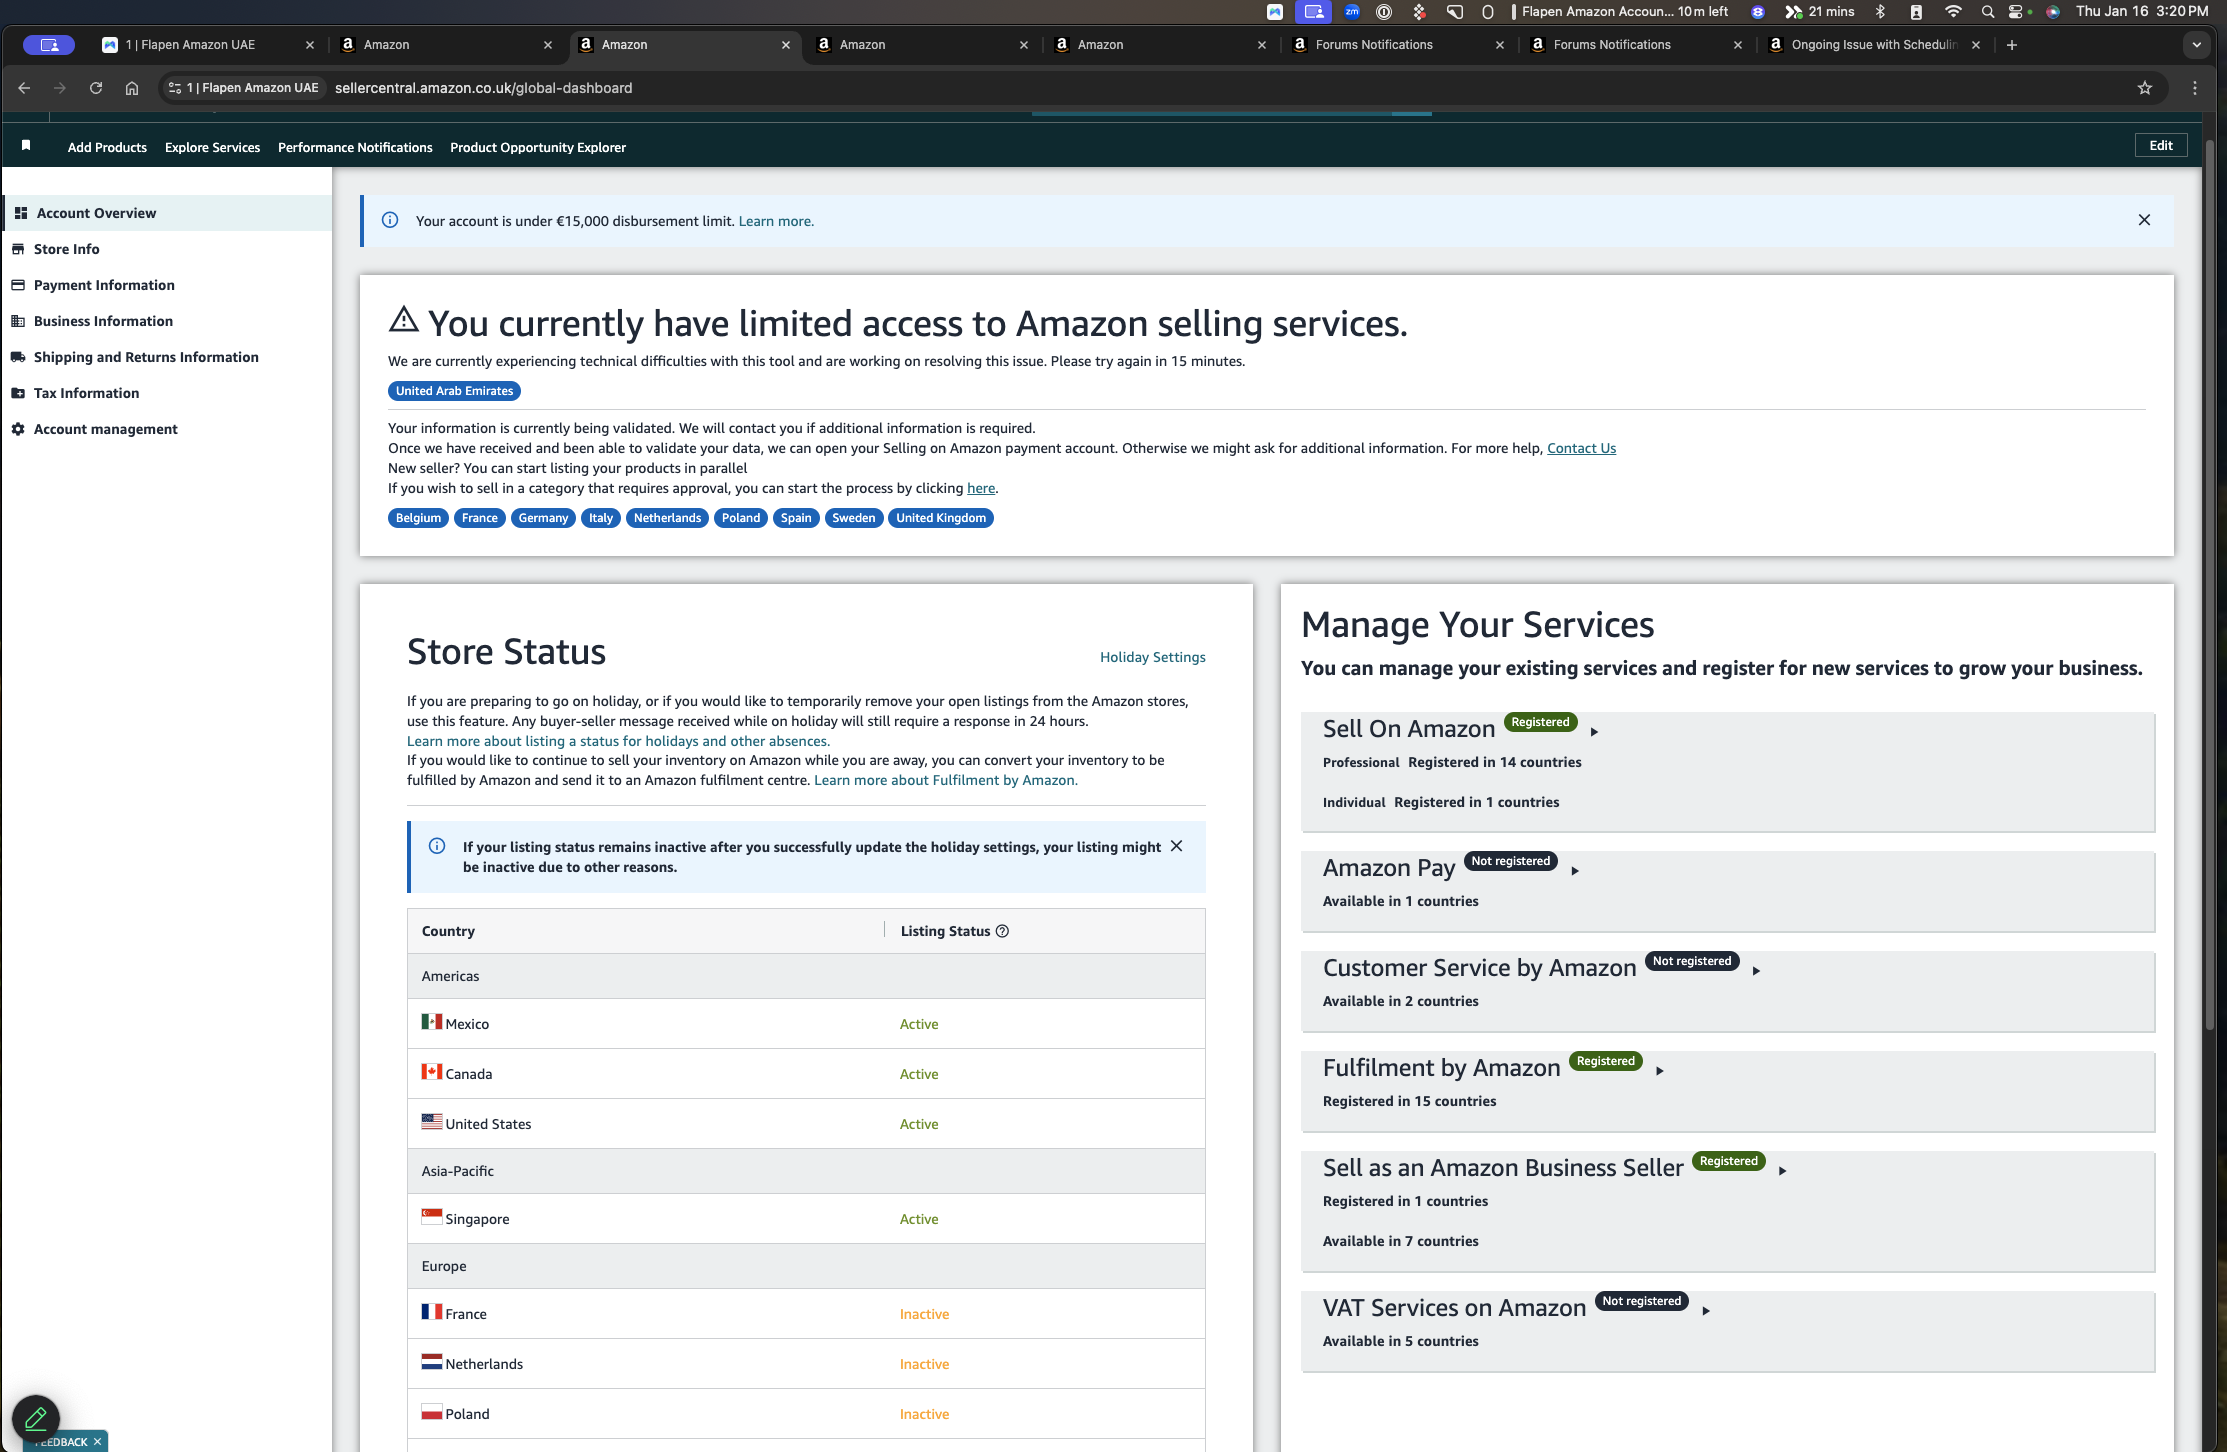Switch to the first Forums Notifications tab
2227x1452 pixels.
coord(1397,45)
